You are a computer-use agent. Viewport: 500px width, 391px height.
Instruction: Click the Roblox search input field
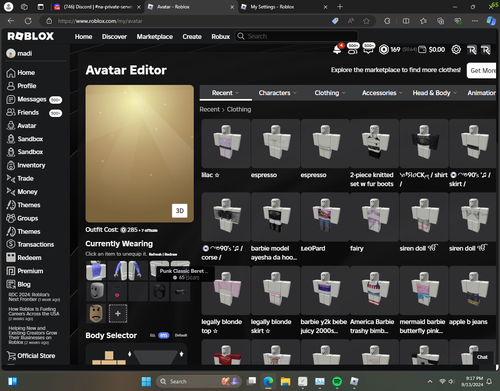[x=302, y=36]
